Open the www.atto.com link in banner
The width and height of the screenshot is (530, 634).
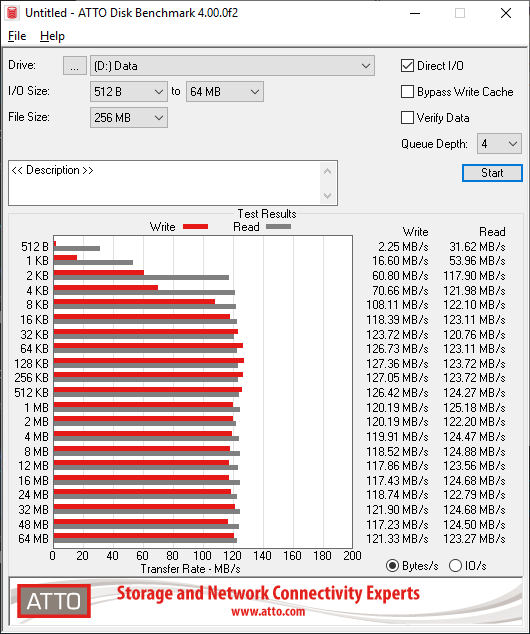coord(268,611)
